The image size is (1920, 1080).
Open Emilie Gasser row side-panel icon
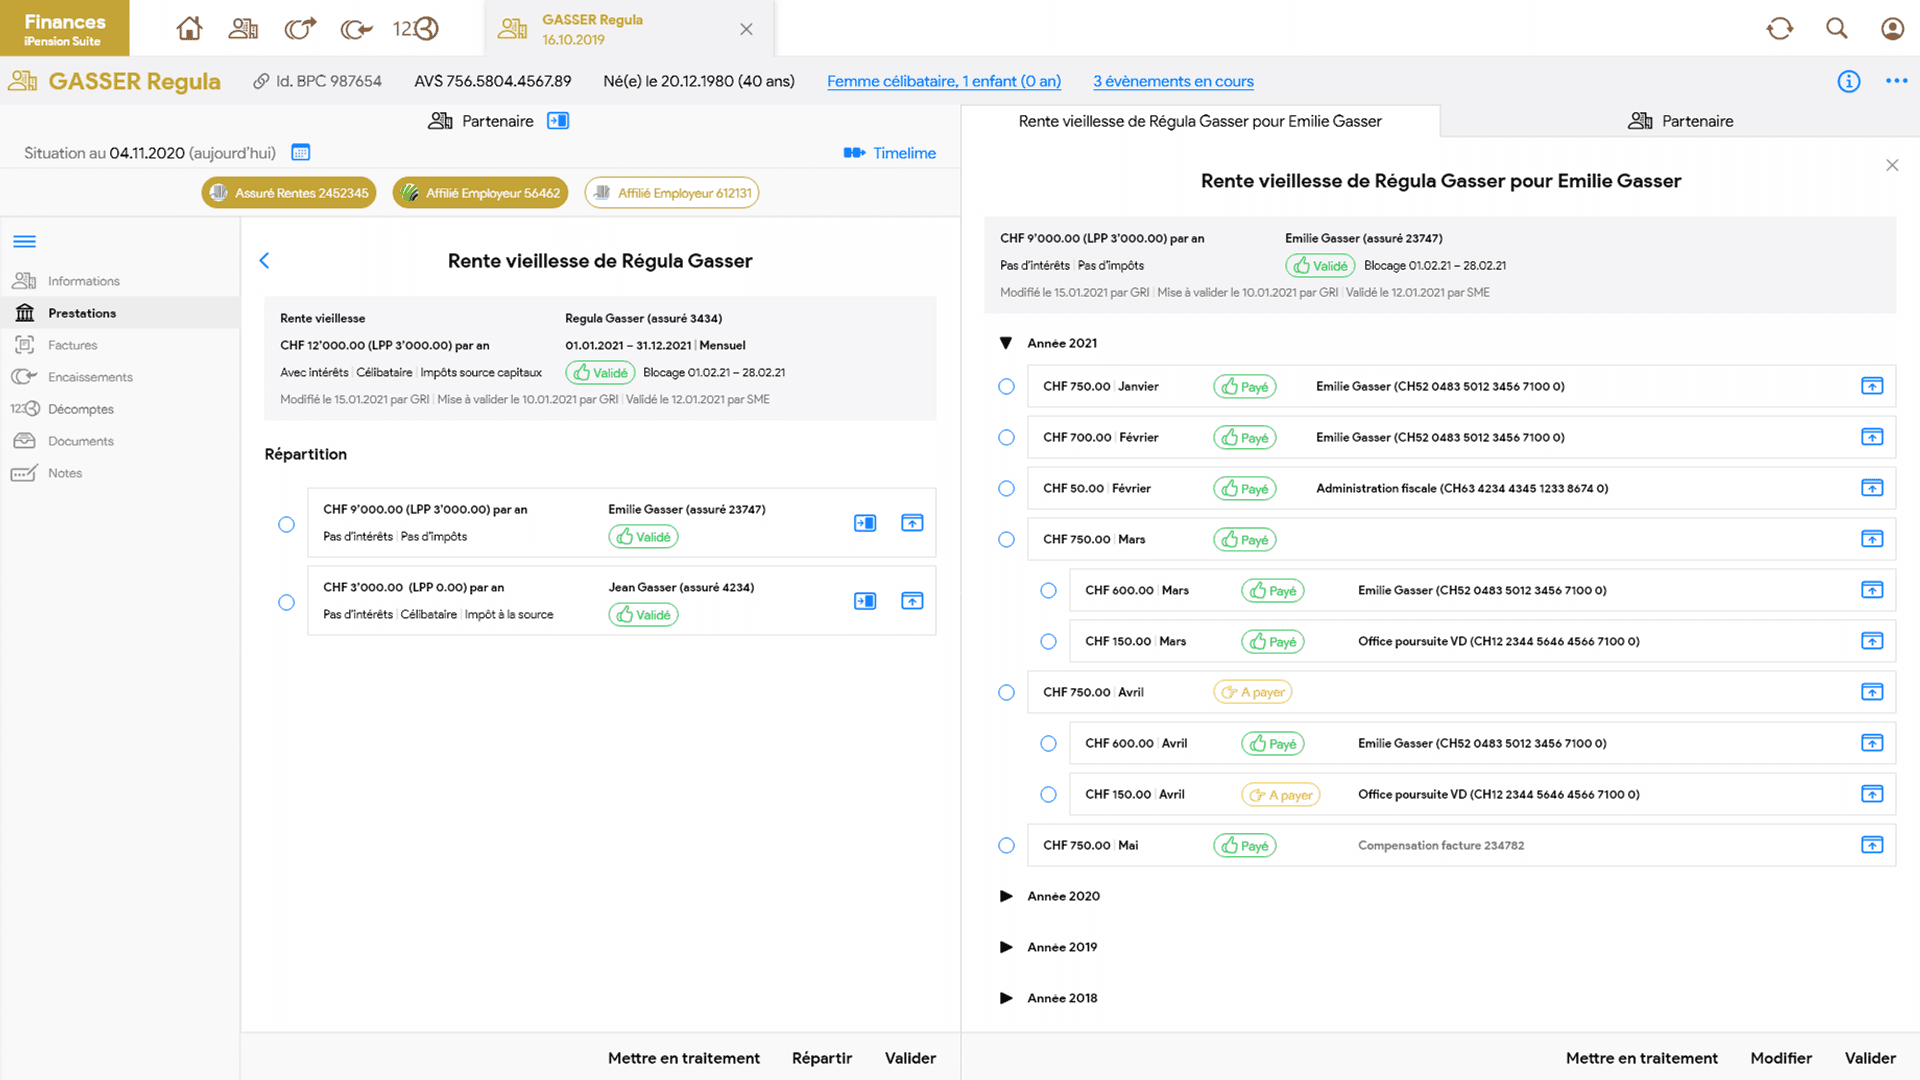tap(865, 523)
